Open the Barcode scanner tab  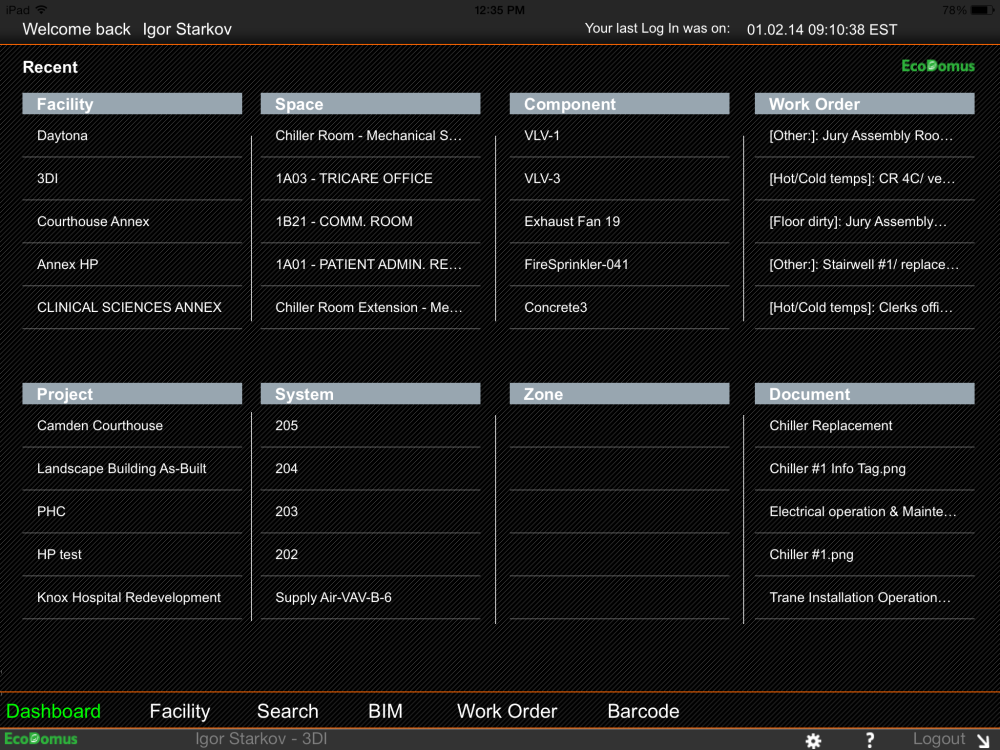pyautogui.click(x=643, y=711)
